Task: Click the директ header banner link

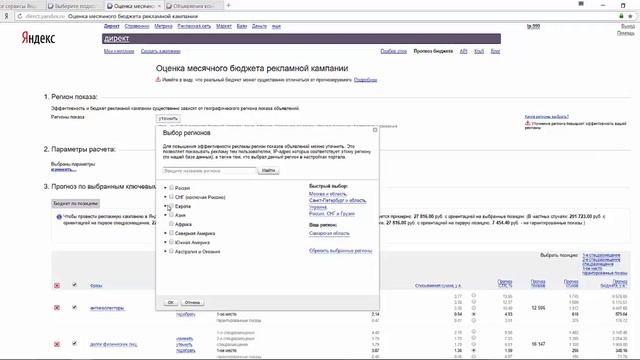Action: click(117, 38)
